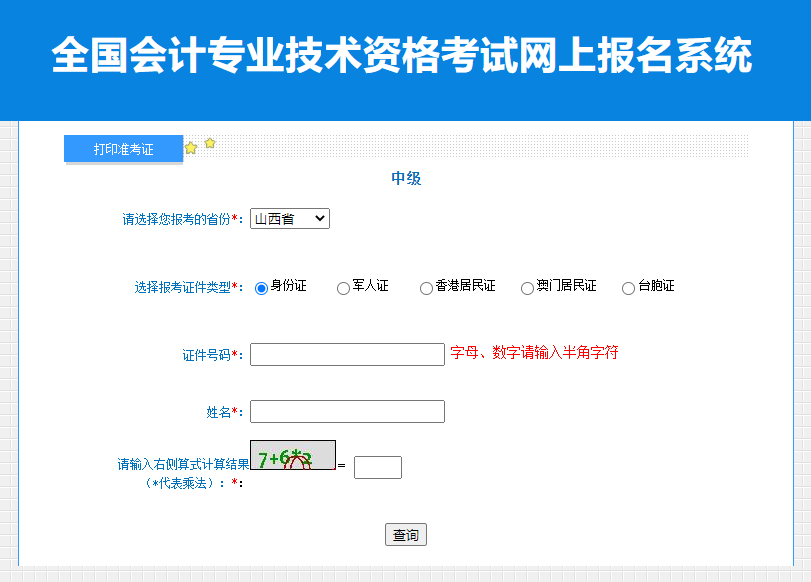
Task: Click the second yellow star icon
Action: pos(210,144)
